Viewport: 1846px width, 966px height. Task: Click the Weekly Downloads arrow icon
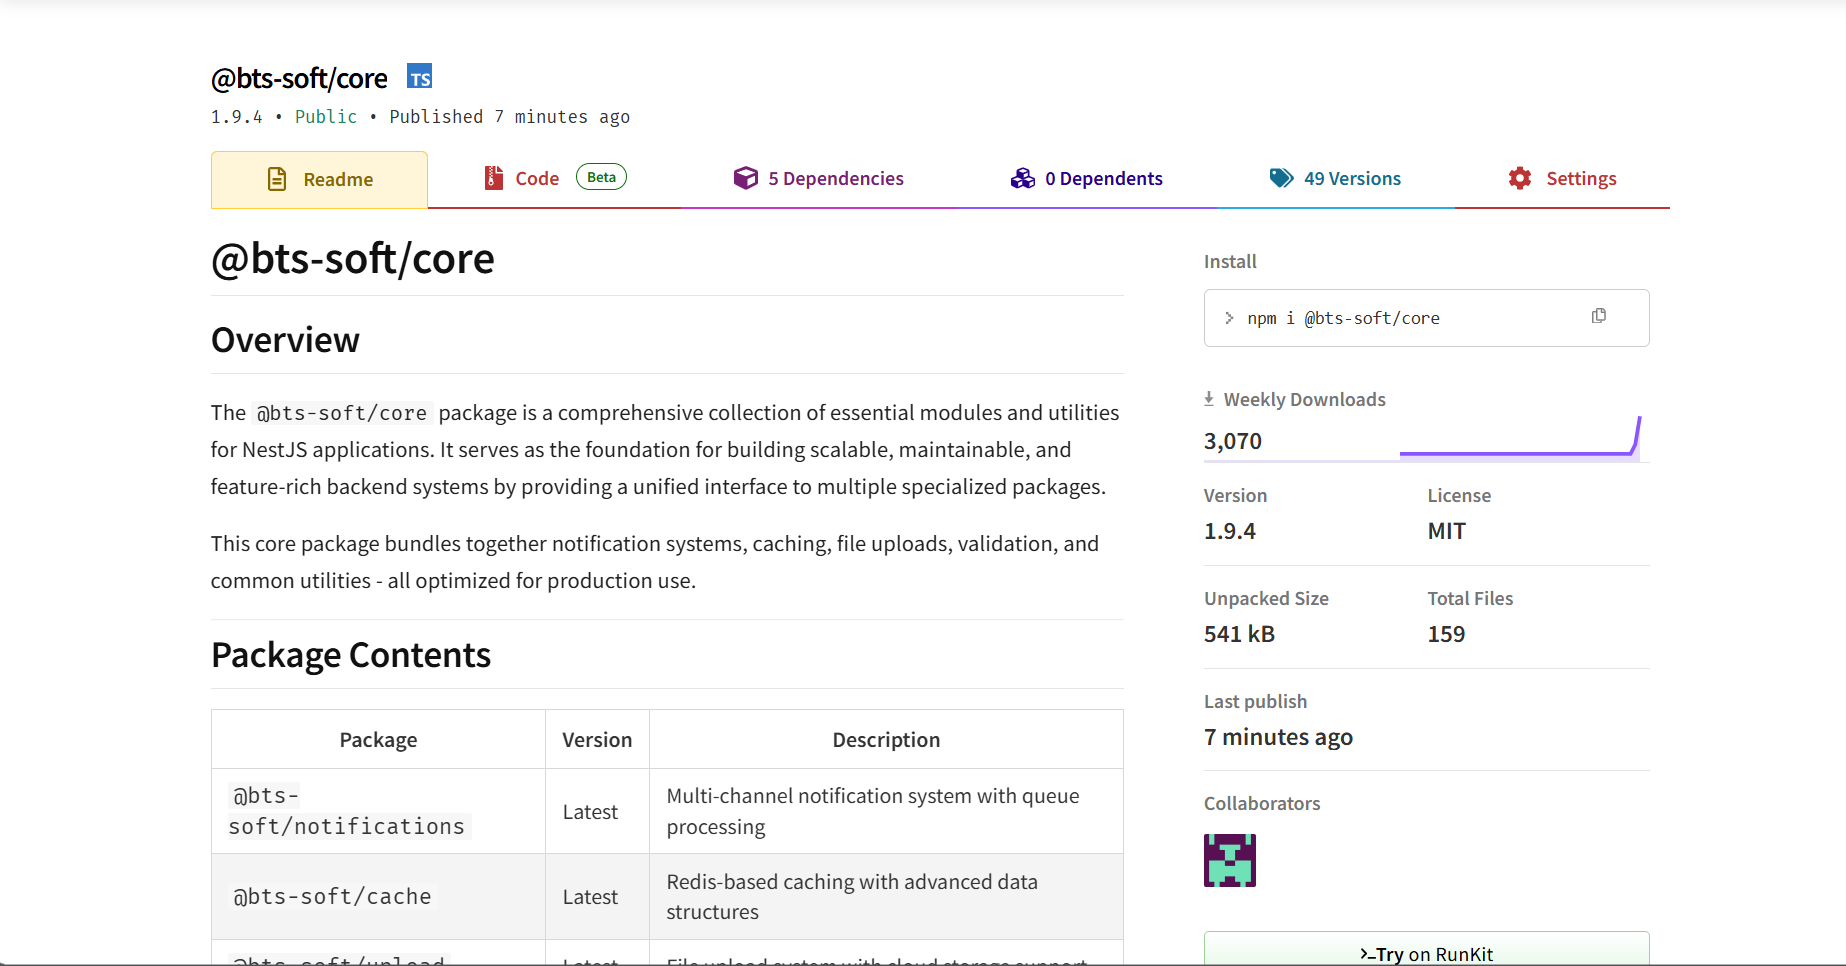point(1209,399)
